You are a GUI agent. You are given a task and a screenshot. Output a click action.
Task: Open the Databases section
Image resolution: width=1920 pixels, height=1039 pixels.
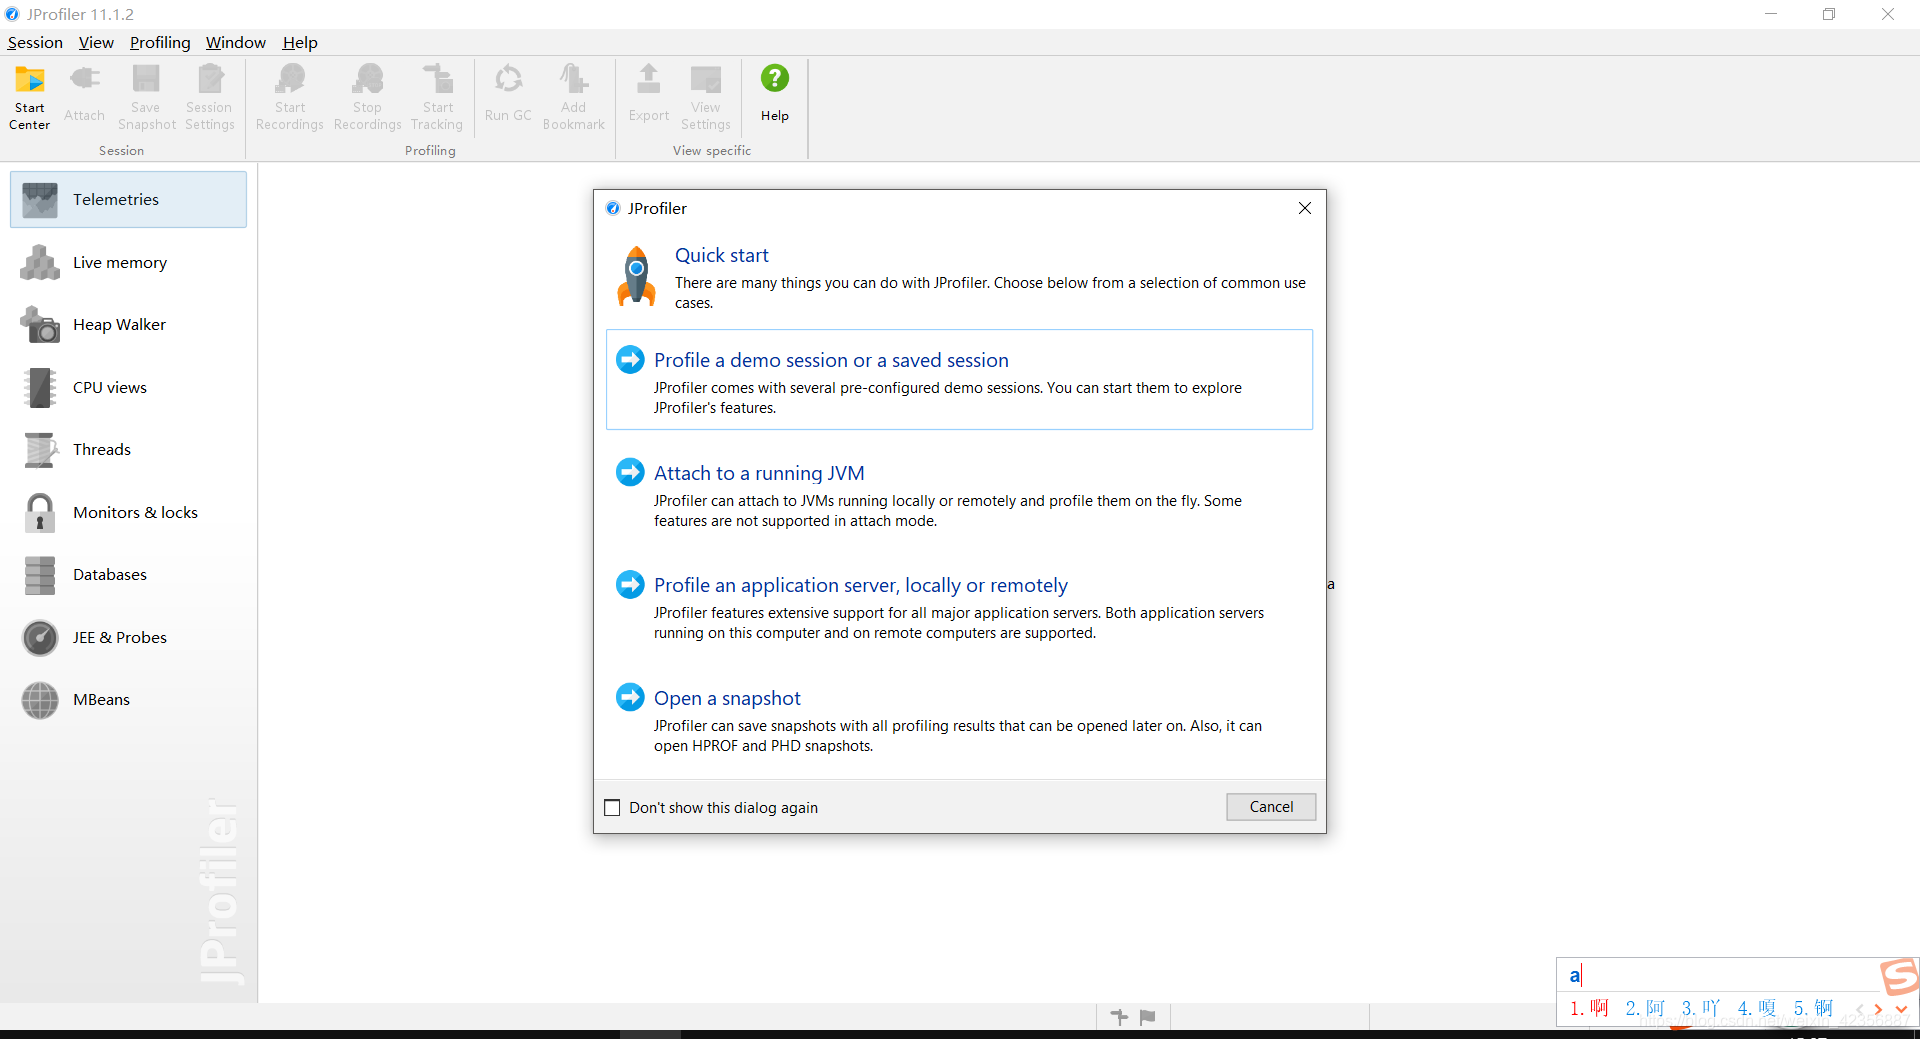(x=128, y=574)
